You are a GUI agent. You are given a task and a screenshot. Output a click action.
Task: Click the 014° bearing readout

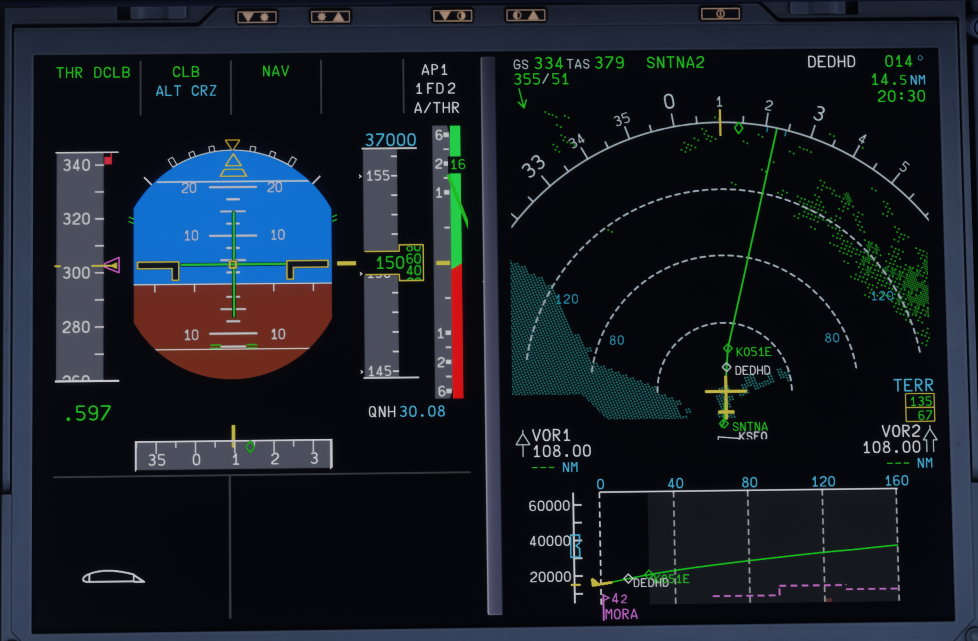pyautogui.click(x=904, y=61)
